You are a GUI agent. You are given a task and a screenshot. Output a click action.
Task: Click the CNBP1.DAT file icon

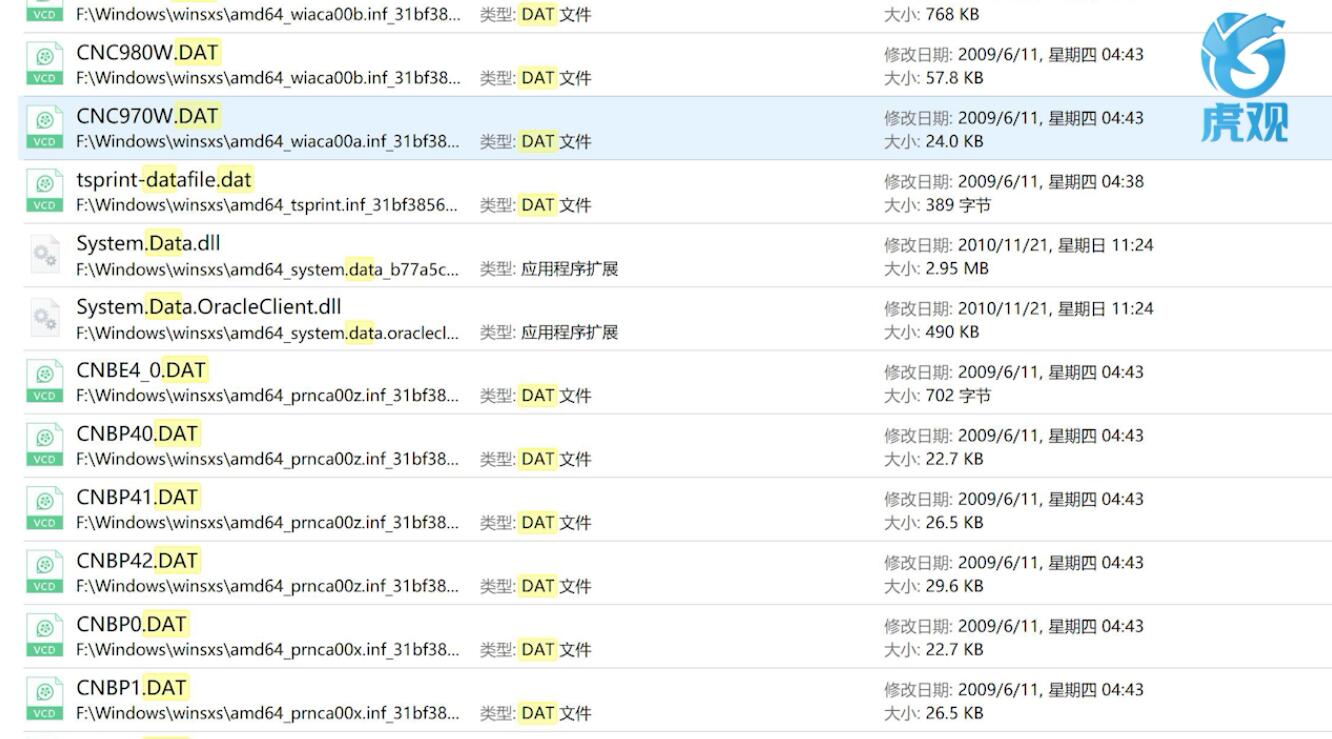click(x=44, y=700)
